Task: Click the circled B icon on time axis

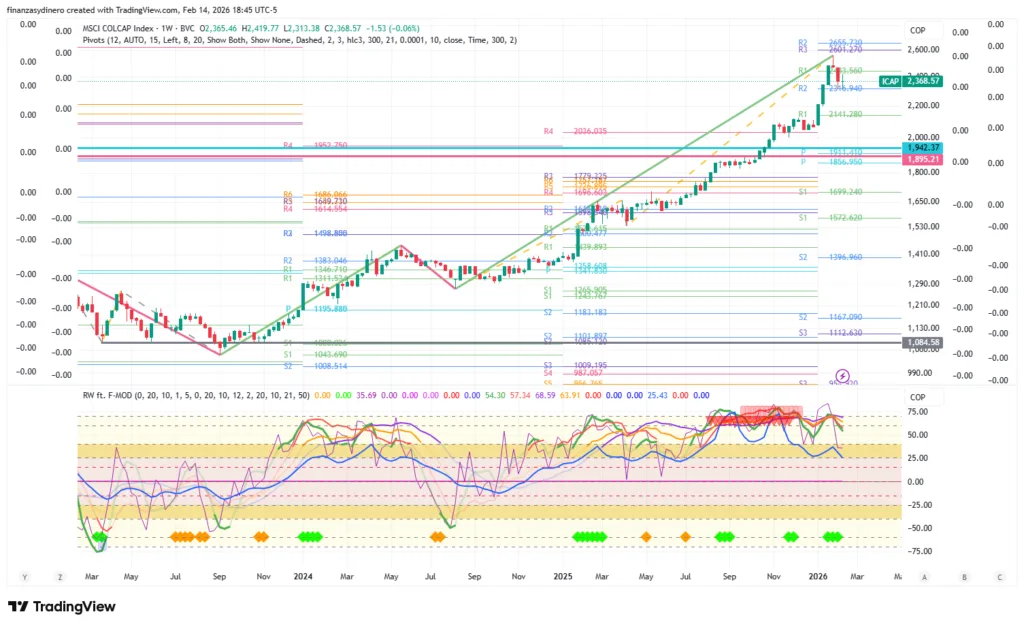Action: tap(963, 577)
